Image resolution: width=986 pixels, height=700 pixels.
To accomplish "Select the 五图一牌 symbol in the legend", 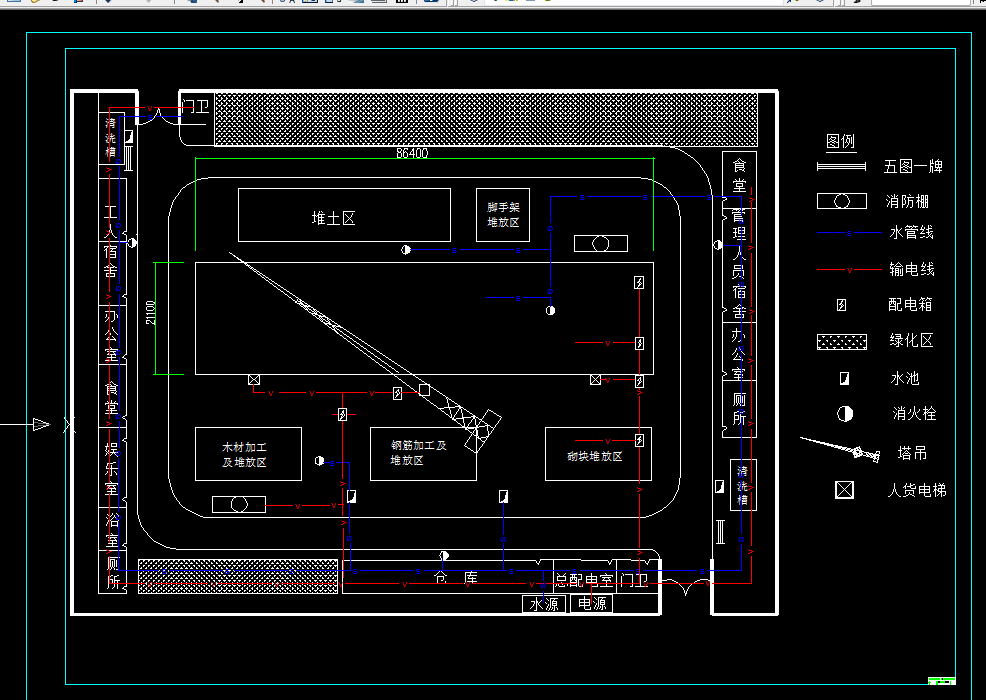I will pos(841,167).
